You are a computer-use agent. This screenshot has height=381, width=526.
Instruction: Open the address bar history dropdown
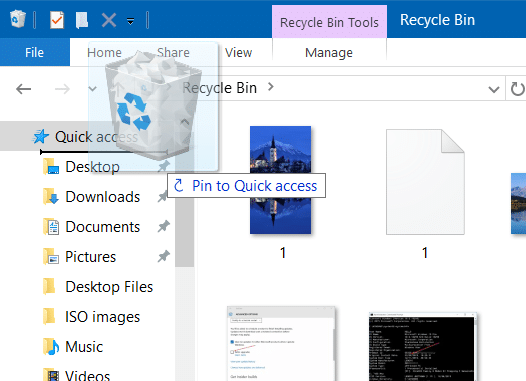493,89
